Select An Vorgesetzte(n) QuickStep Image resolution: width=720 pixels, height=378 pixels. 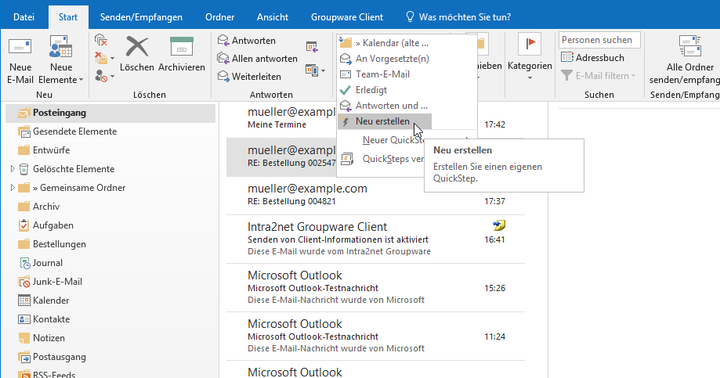coord(384,58)
